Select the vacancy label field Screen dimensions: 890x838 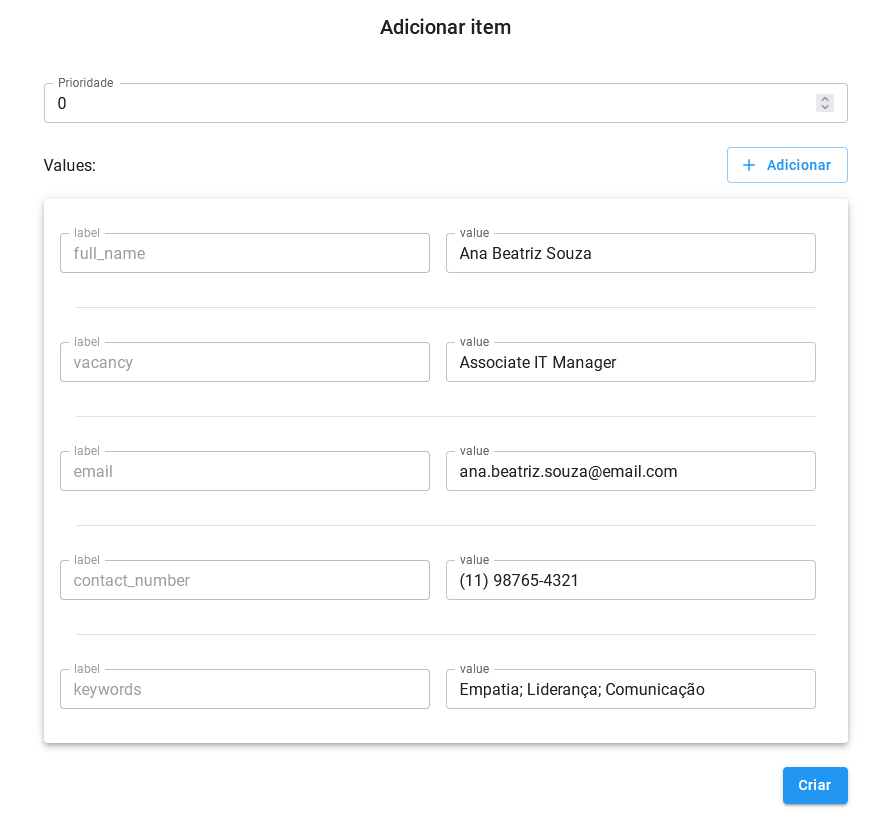(244, 362)
